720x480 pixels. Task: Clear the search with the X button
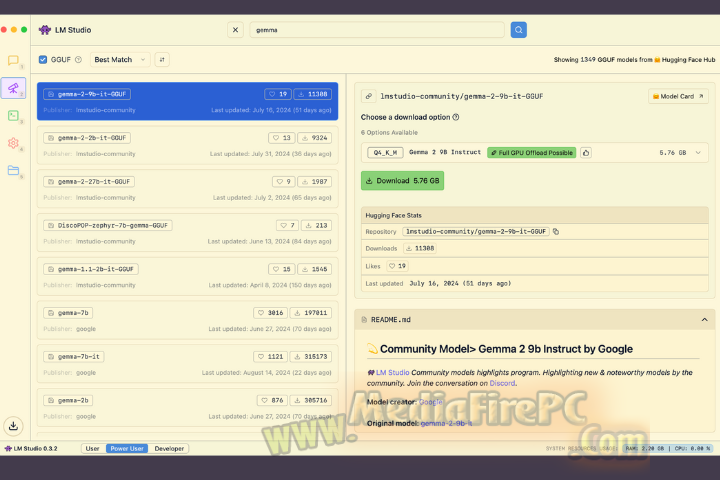pyautogui.click(x=236, y=30)
